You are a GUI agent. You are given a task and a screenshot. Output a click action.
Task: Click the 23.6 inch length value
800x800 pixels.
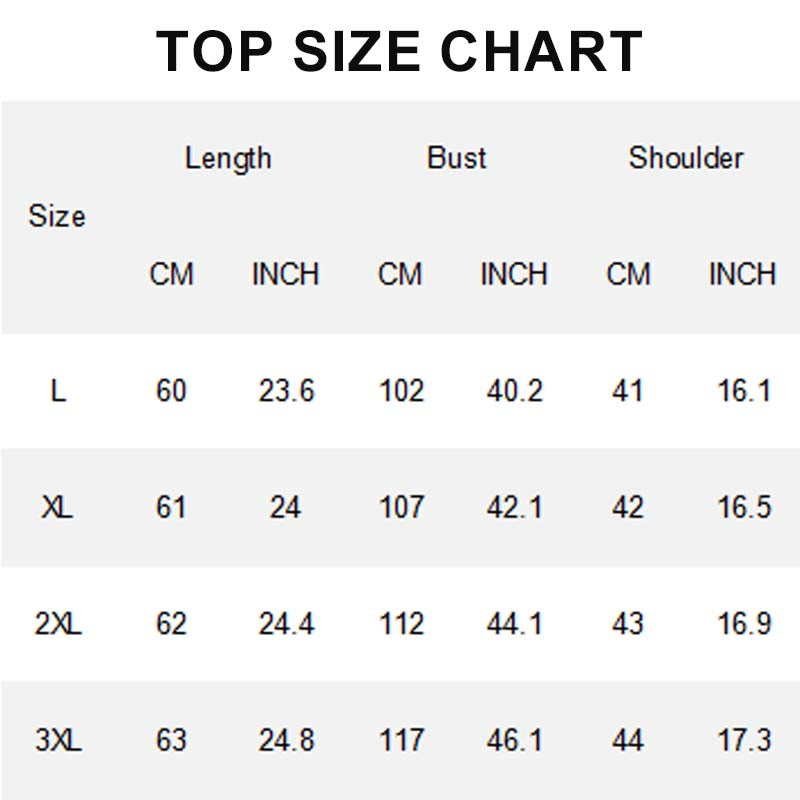point(286,391)
